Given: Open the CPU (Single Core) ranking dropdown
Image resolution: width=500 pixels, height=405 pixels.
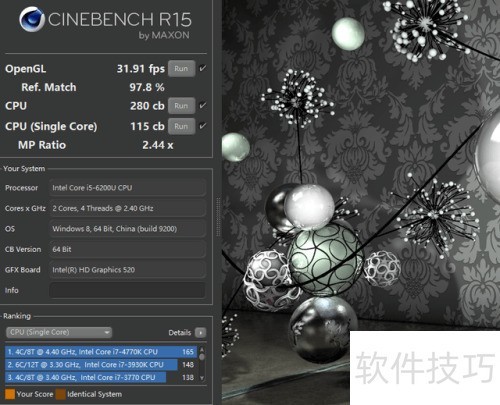Looking at the screenshot, I should pos(59,332).
